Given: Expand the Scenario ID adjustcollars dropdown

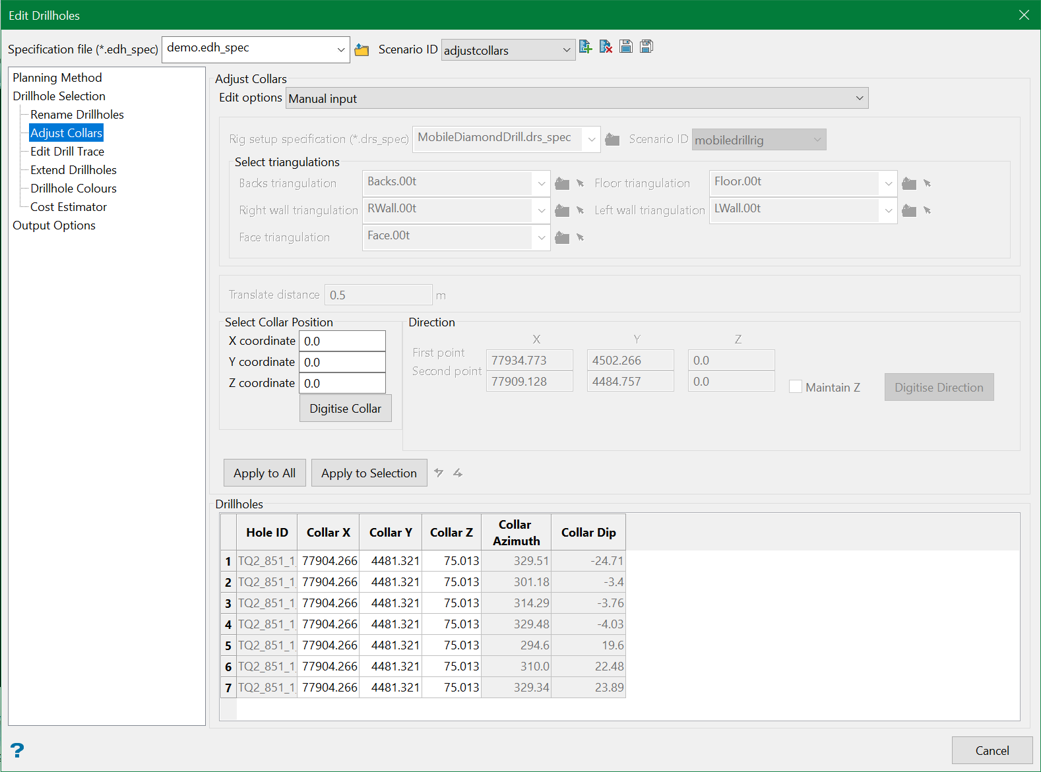Looking at the screenshot, I should coord(508,50).
